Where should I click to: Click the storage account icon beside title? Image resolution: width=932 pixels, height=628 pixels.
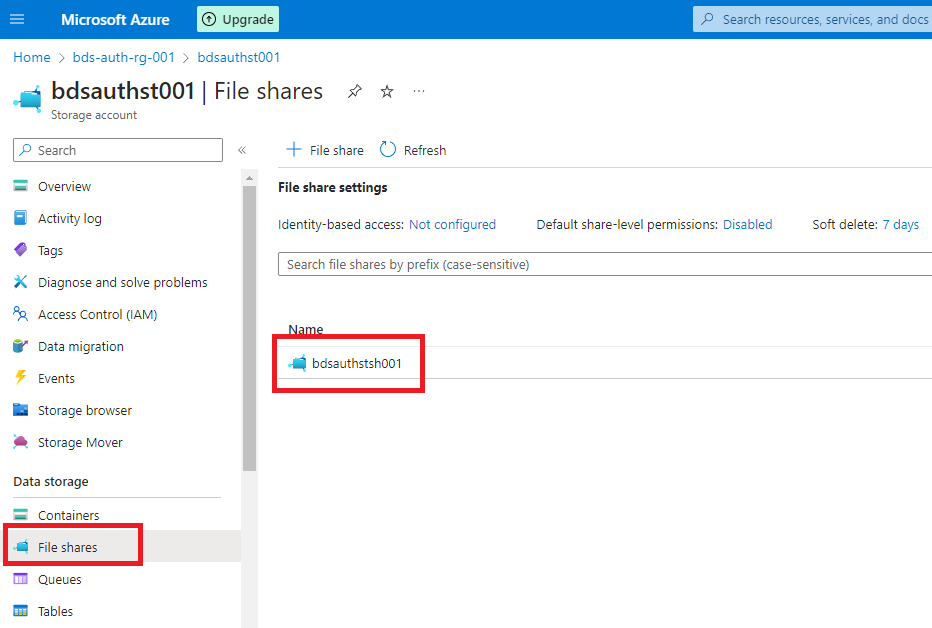click(x=28, y=99)
